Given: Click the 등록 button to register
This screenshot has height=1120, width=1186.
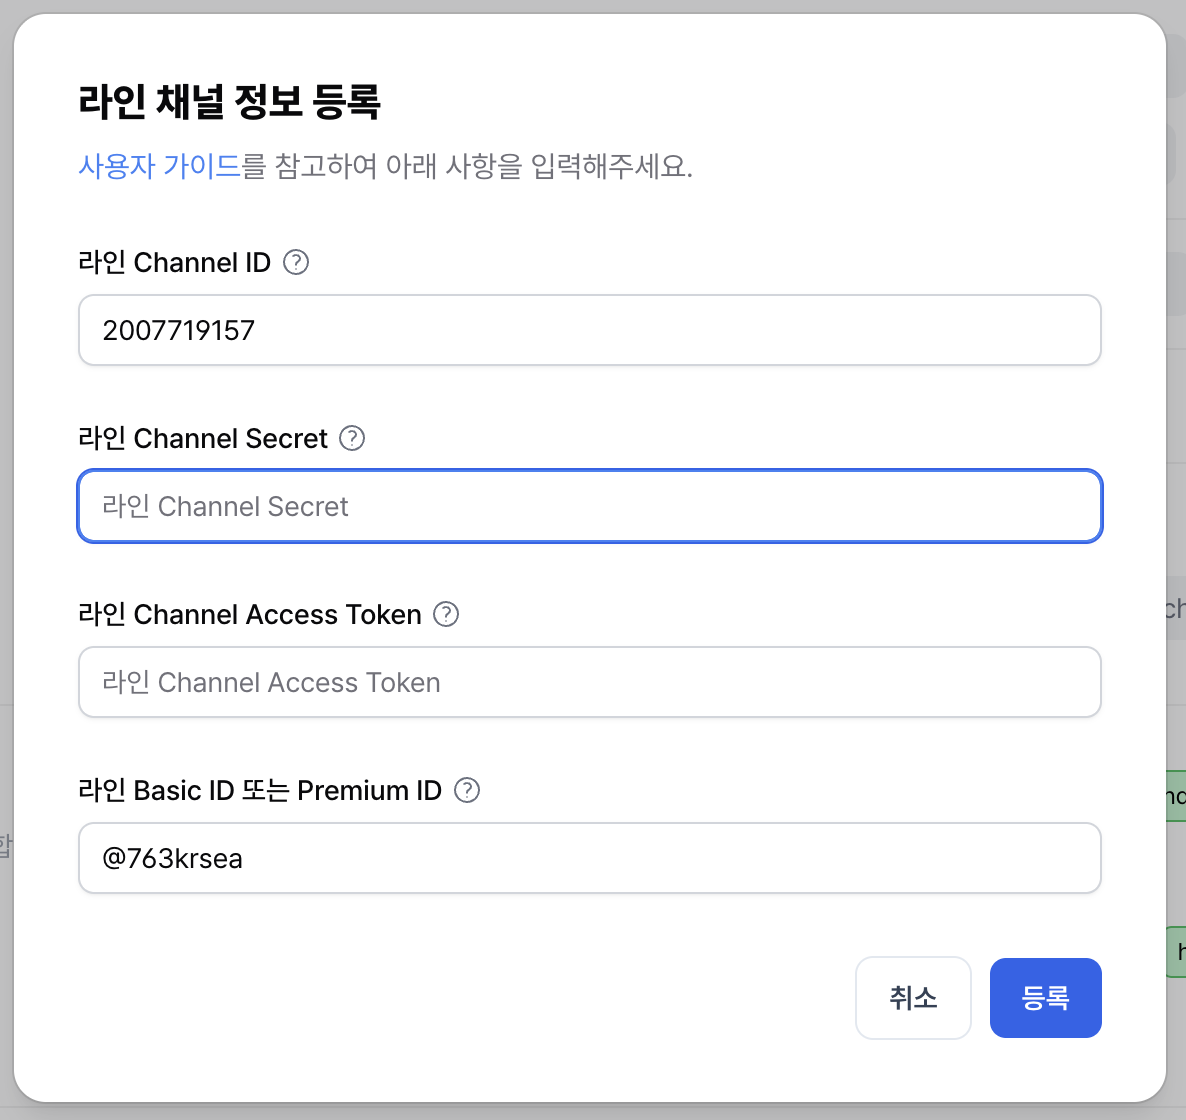Looking at the screenshot, I should coord(1045,997).
